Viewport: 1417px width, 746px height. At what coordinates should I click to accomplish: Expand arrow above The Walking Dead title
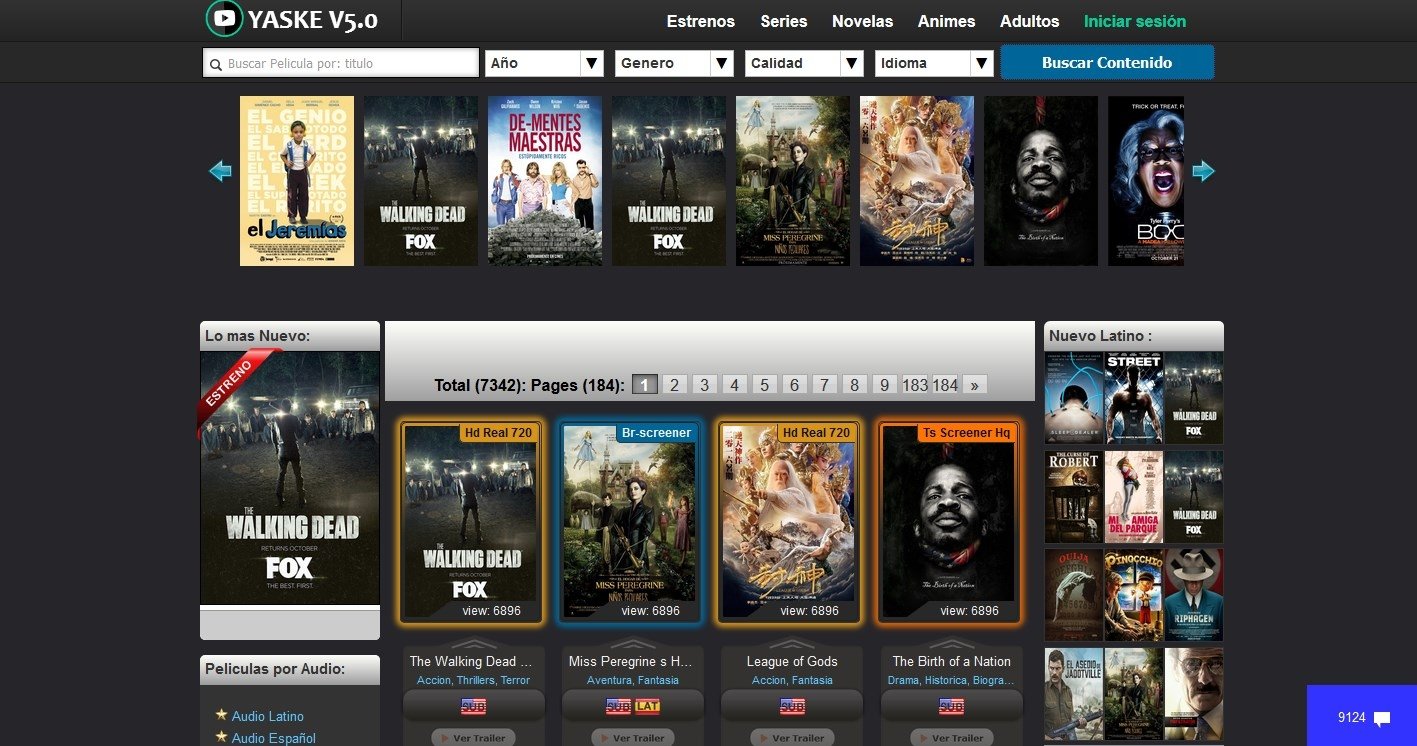click(473, 643)
